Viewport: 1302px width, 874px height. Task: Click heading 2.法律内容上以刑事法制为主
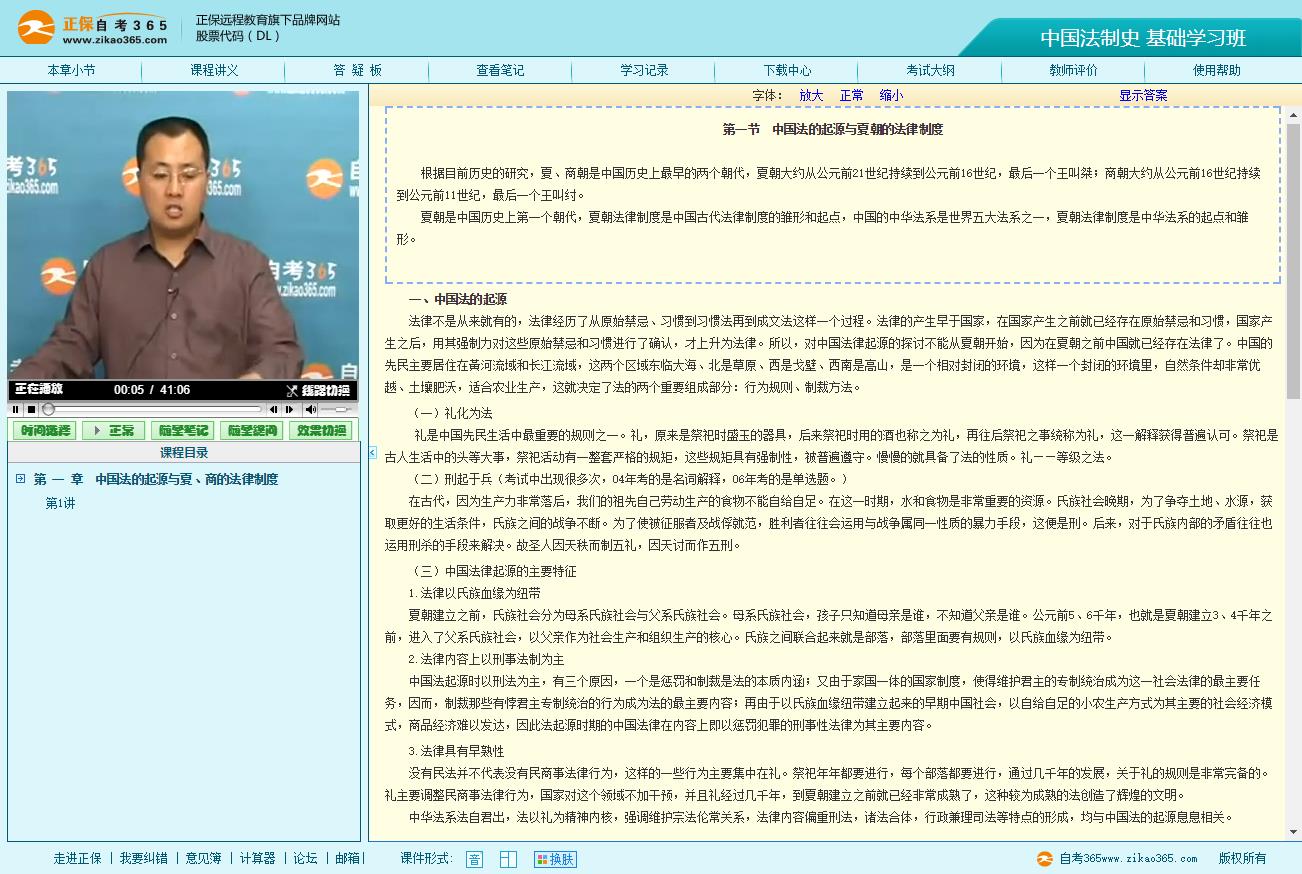pos(486,659)
